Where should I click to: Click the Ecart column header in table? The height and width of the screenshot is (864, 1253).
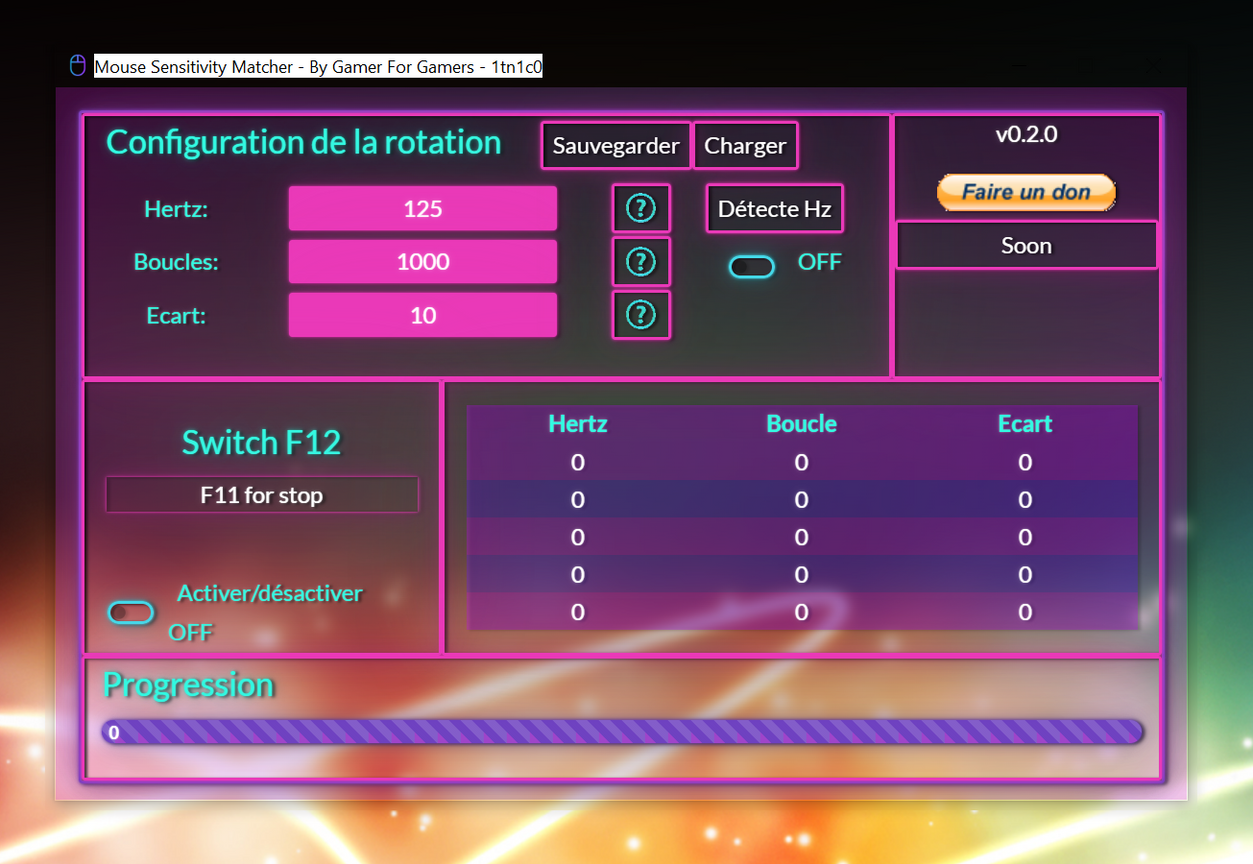click(1025, 424)
